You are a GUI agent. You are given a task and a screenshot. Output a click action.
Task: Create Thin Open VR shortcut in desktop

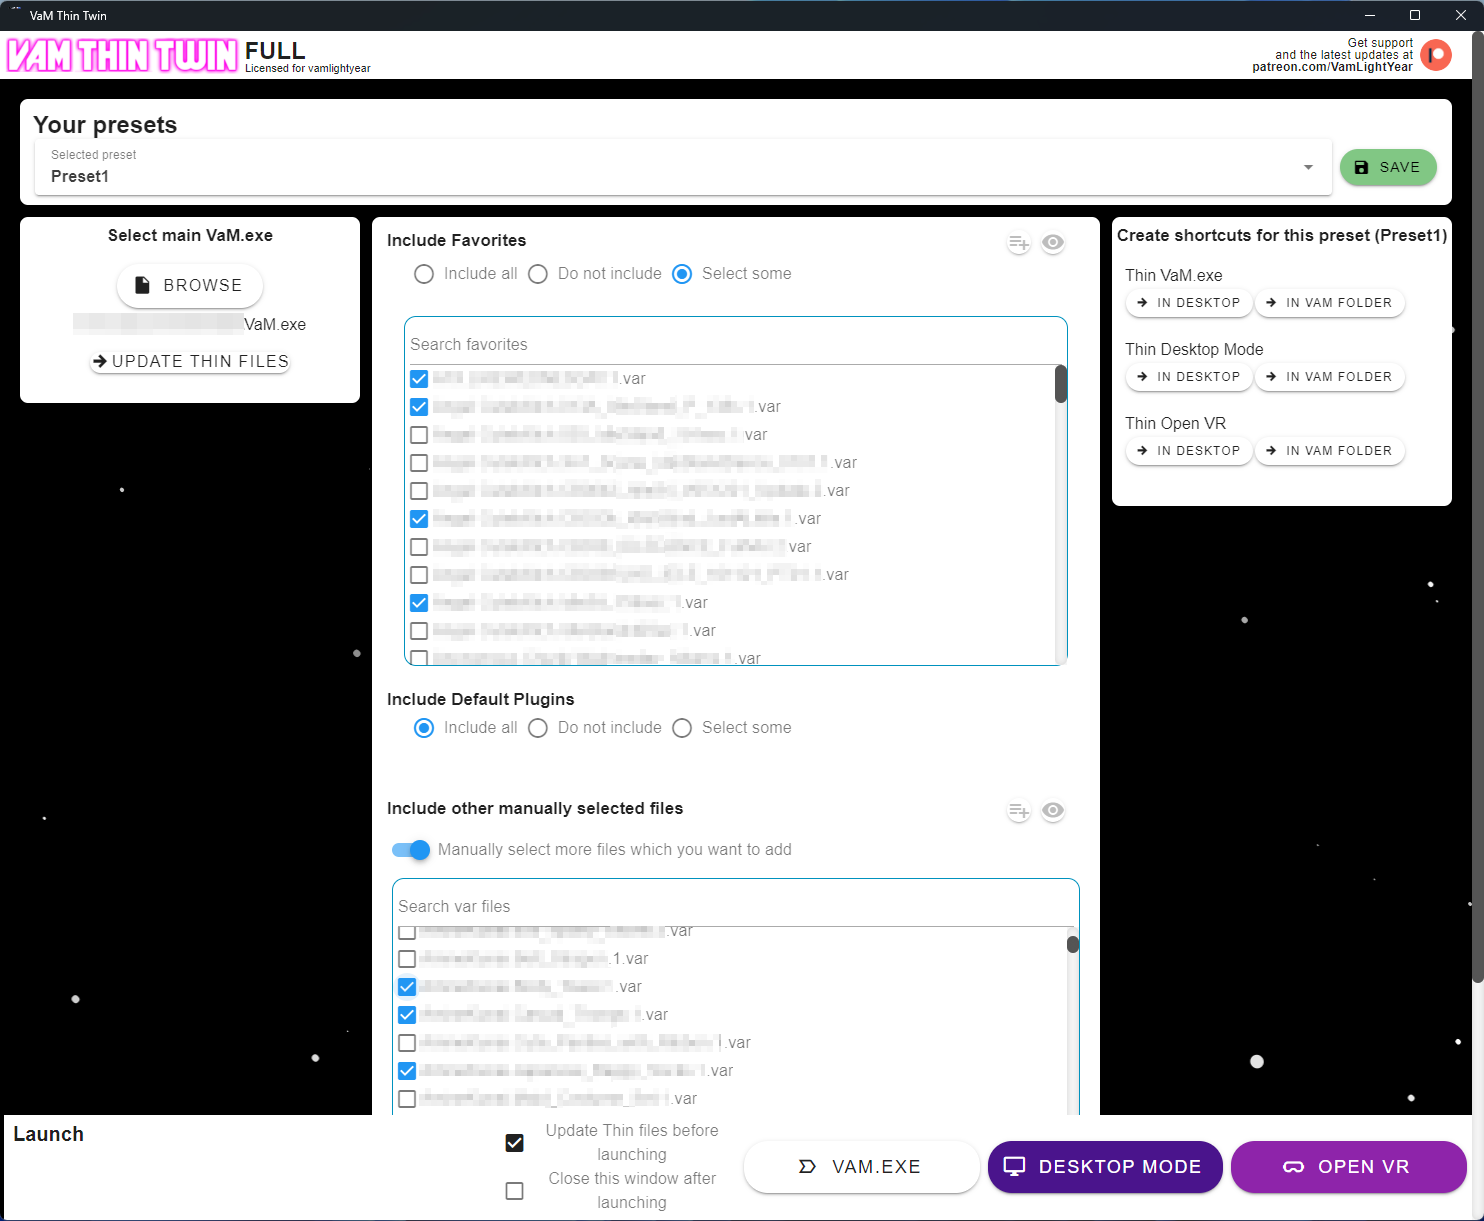[x=1189, y=451]
